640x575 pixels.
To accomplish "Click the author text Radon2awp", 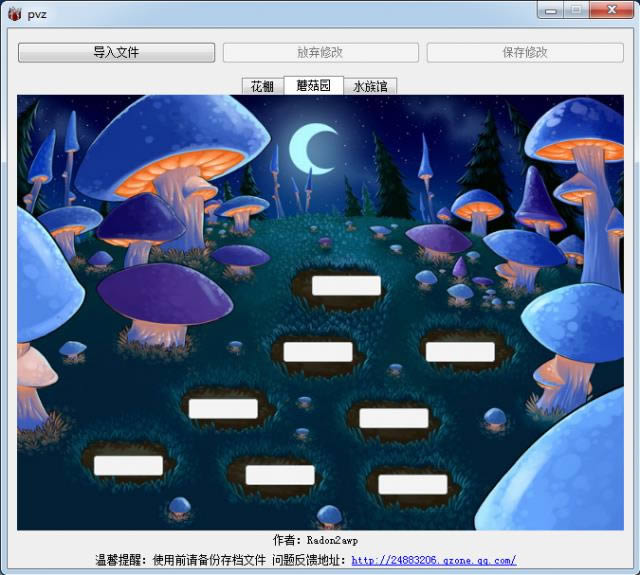I will (x=332, y=540).
